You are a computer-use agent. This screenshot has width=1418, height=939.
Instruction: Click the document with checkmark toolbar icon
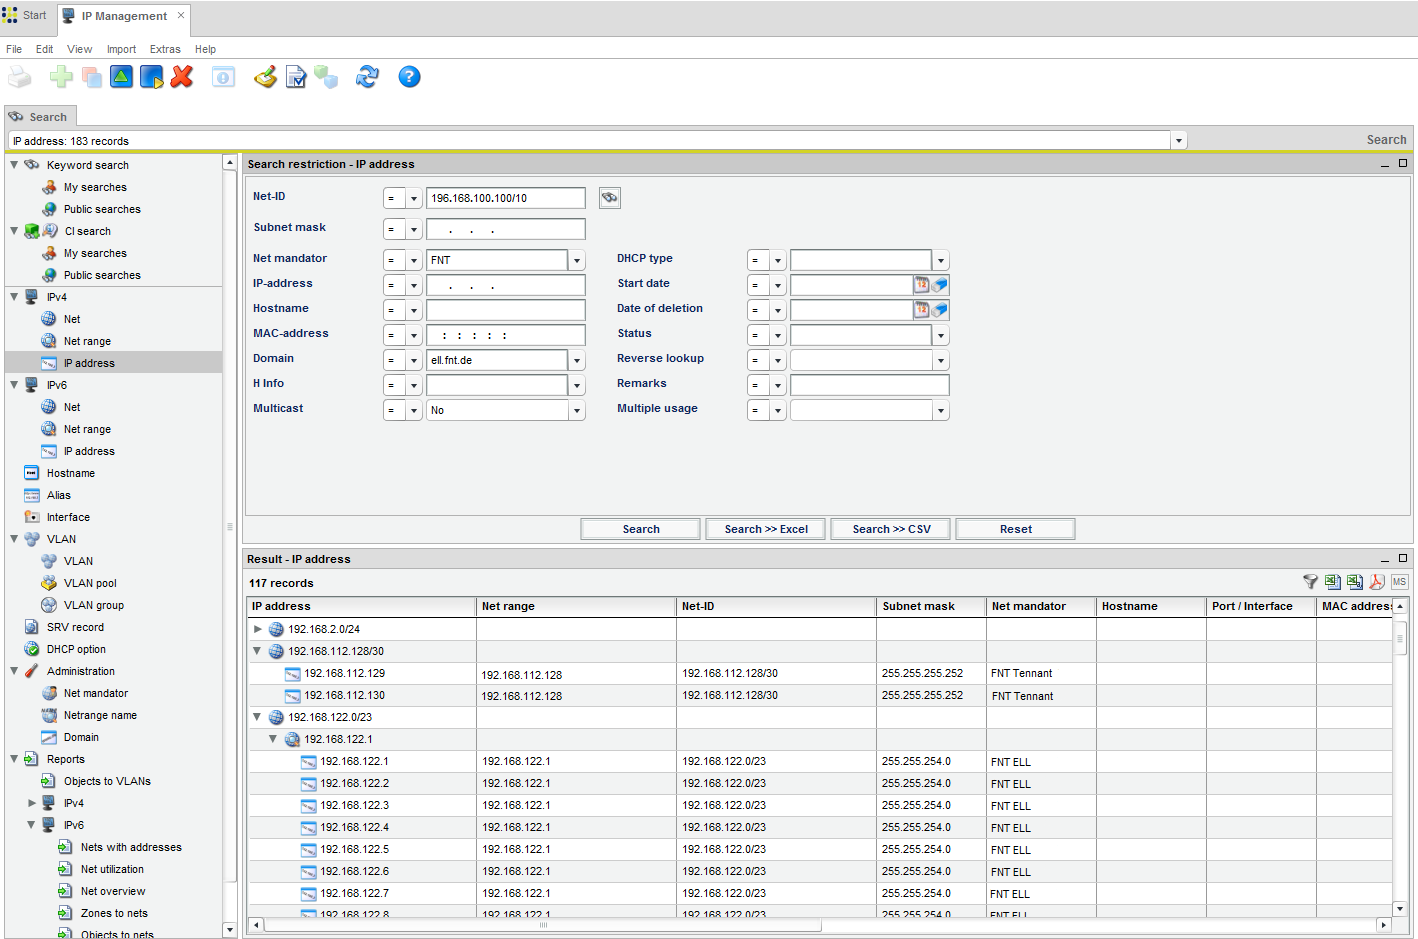tap(296, 77)
